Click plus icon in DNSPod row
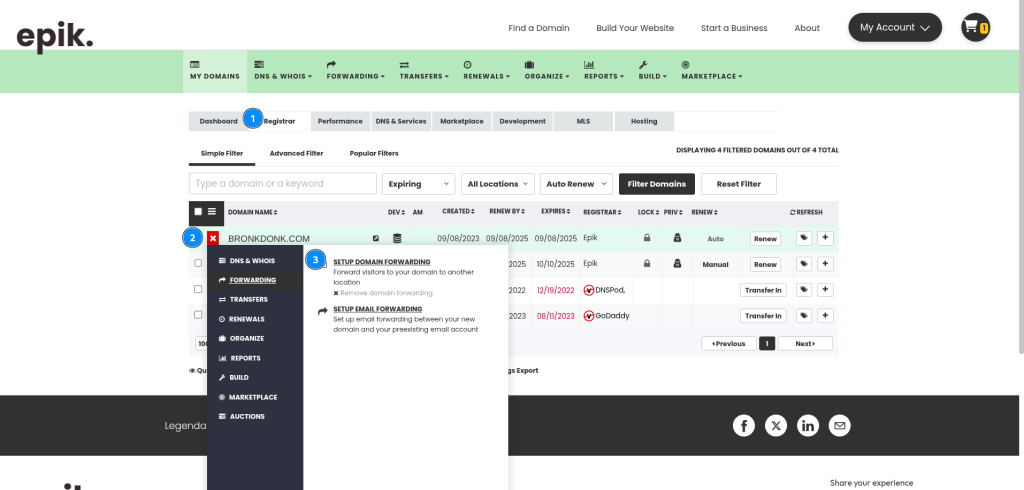The width and height of the screenshot is (1024, 490). tap(825, 290)
